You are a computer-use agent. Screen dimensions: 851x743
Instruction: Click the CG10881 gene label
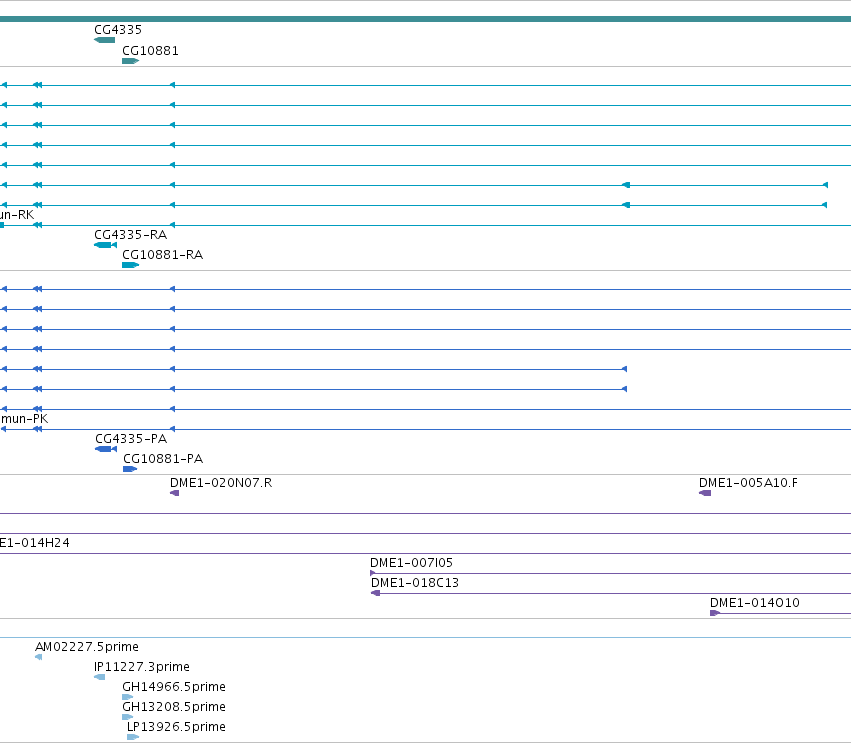coord(150,50)
